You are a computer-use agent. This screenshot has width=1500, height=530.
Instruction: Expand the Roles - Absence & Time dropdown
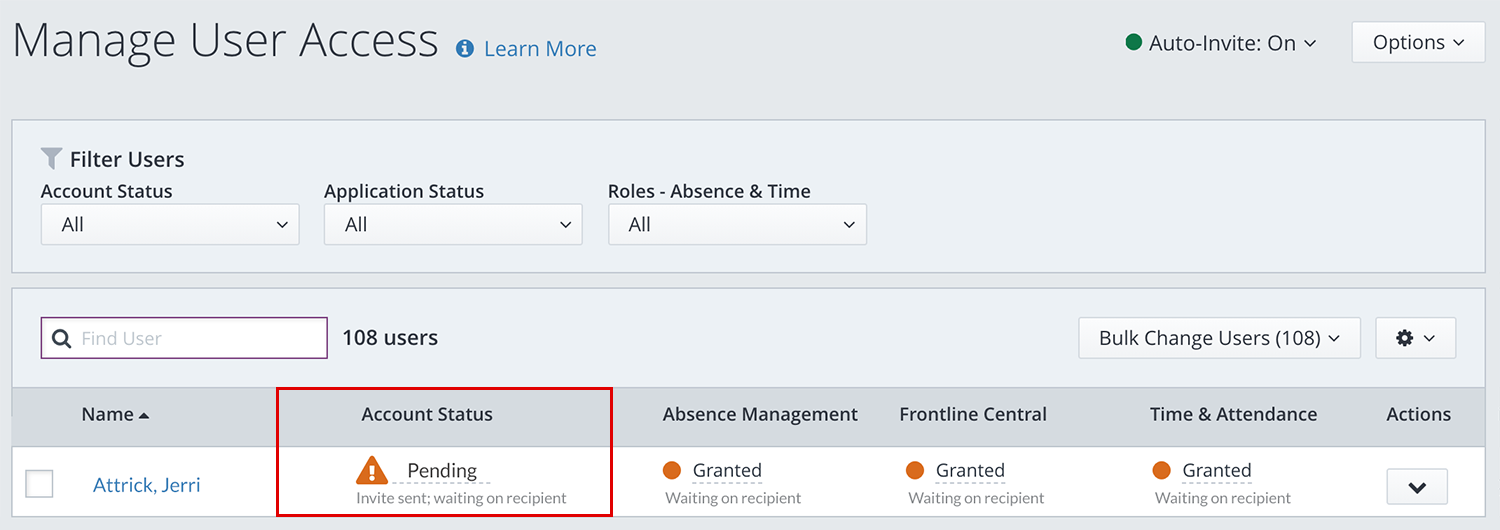pos(737,225)
